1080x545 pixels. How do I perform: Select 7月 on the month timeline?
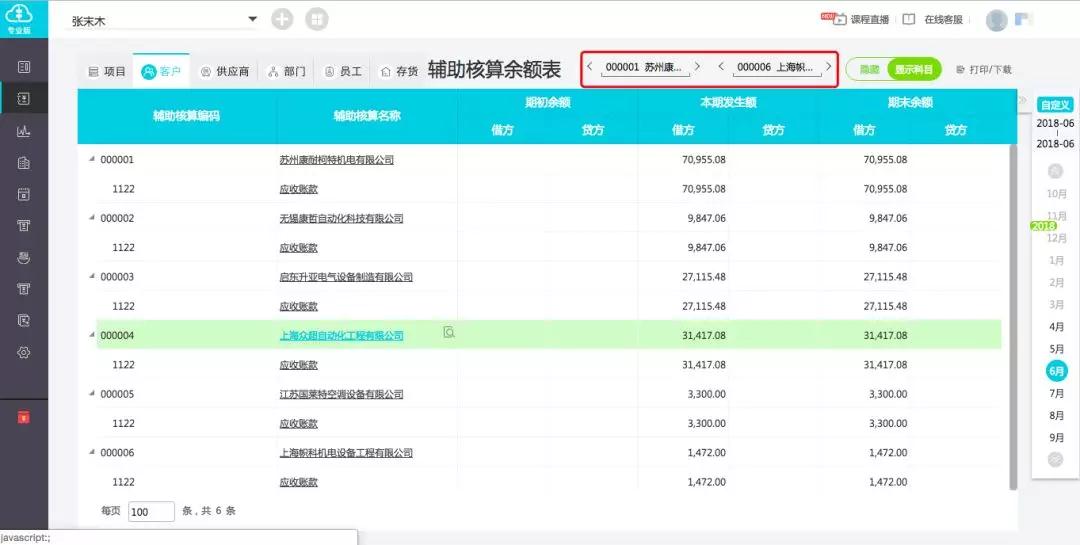pos(1056,393)
